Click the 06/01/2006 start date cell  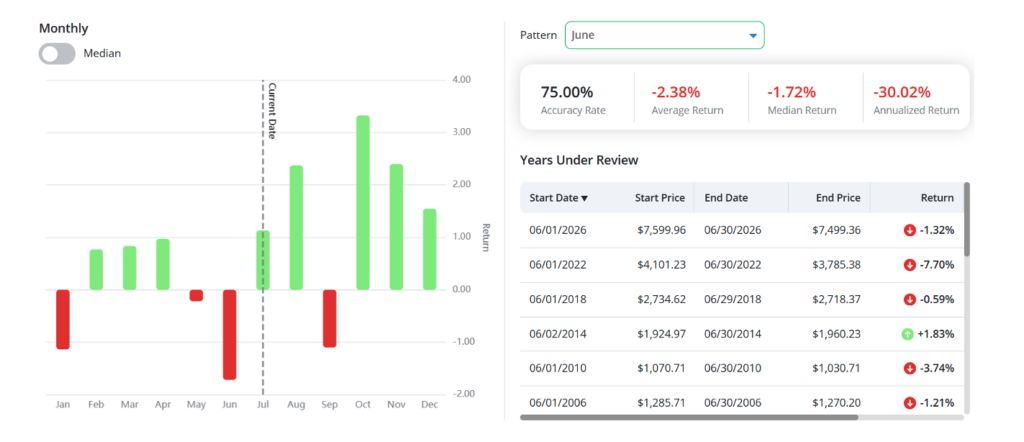558,403
